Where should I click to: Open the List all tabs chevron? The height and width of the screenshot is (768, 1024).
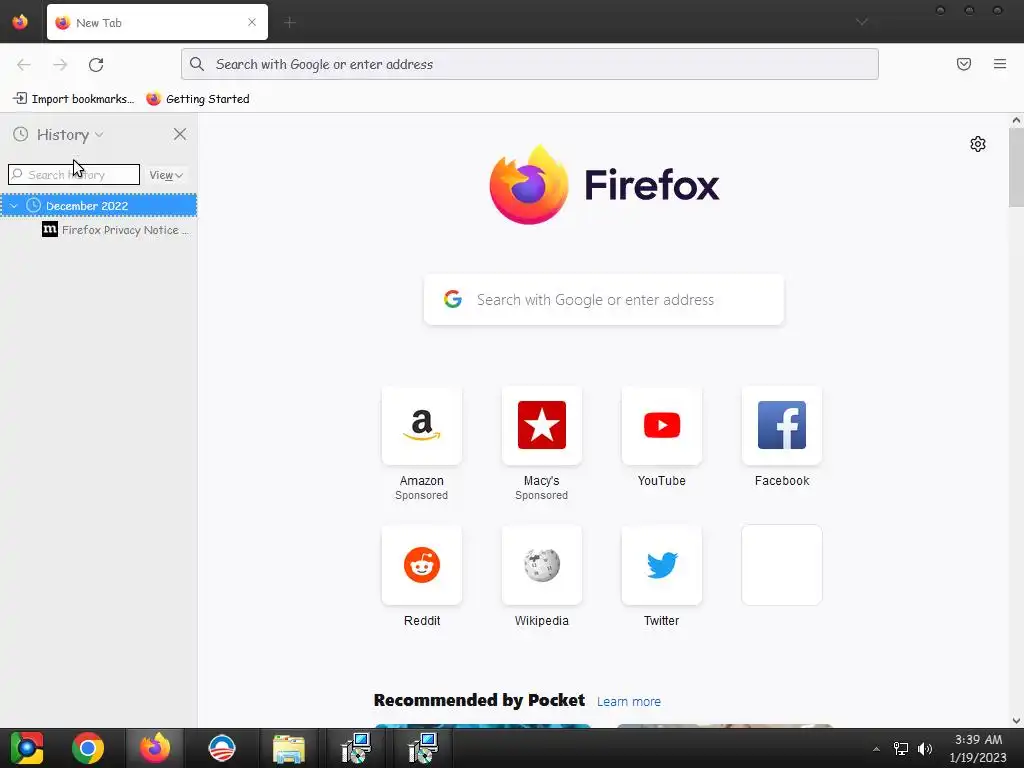coord(861,22)
